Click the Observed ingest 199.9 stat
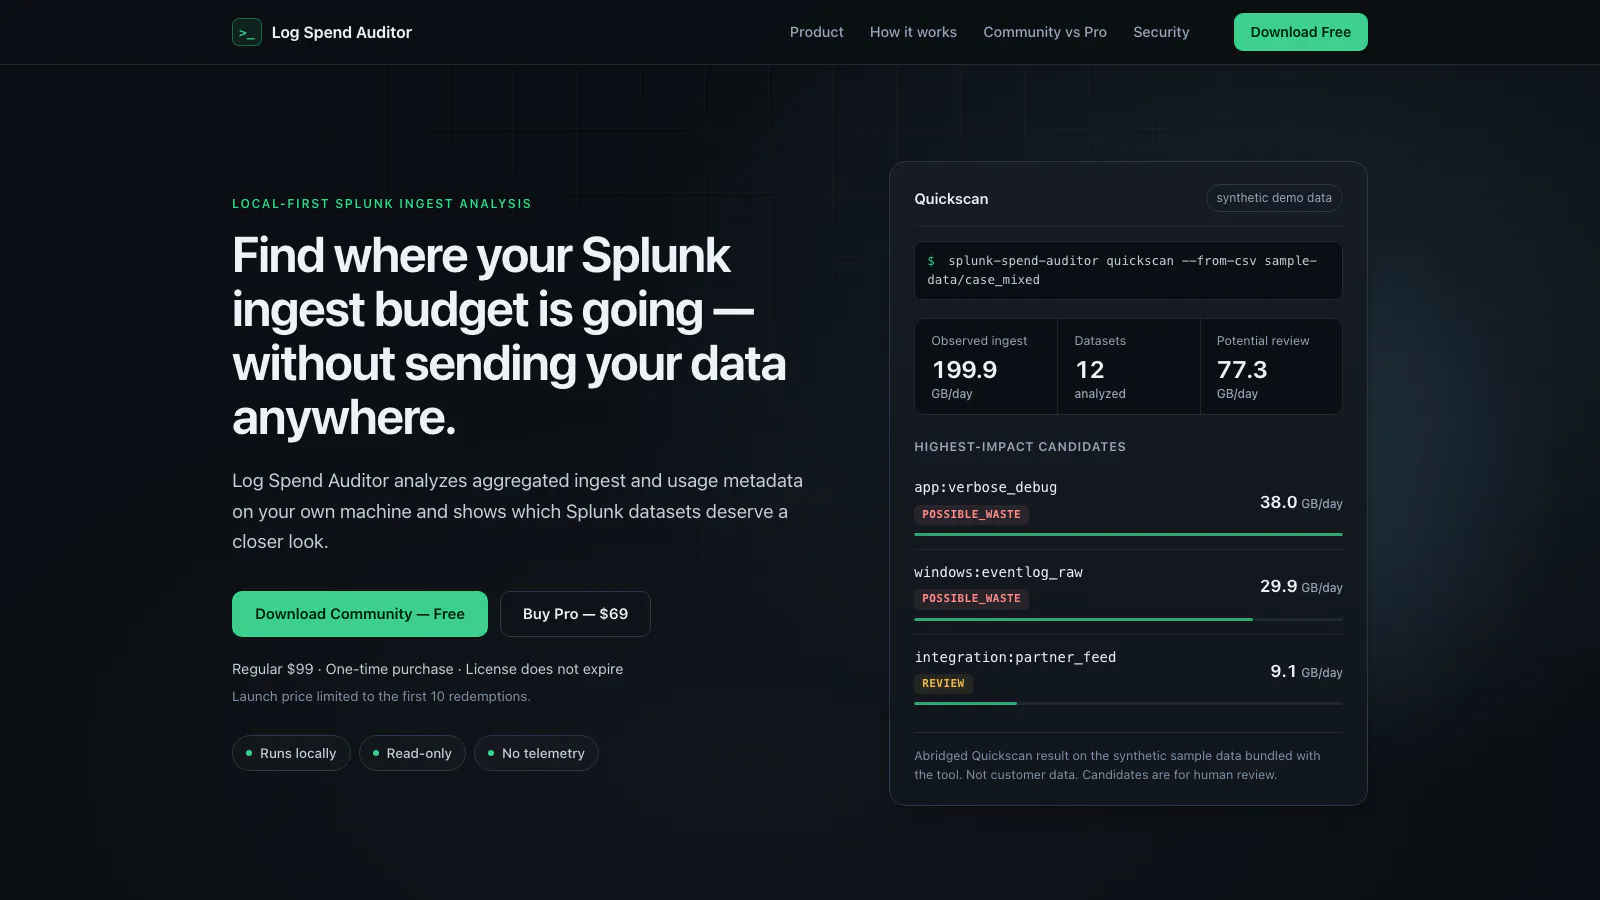This screenshot has height=900, width=1600. 986,367
